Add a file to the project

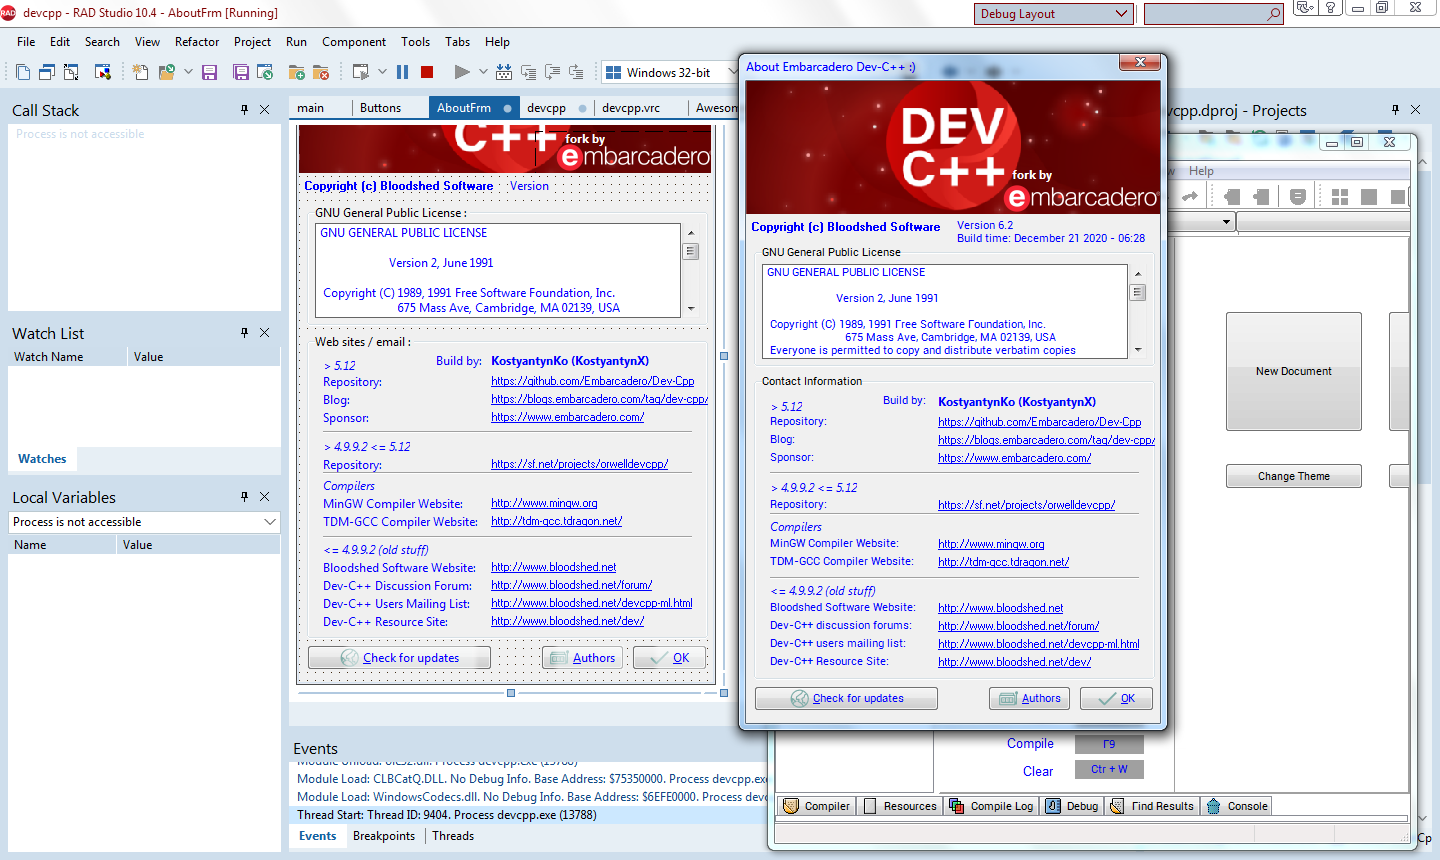296,72
